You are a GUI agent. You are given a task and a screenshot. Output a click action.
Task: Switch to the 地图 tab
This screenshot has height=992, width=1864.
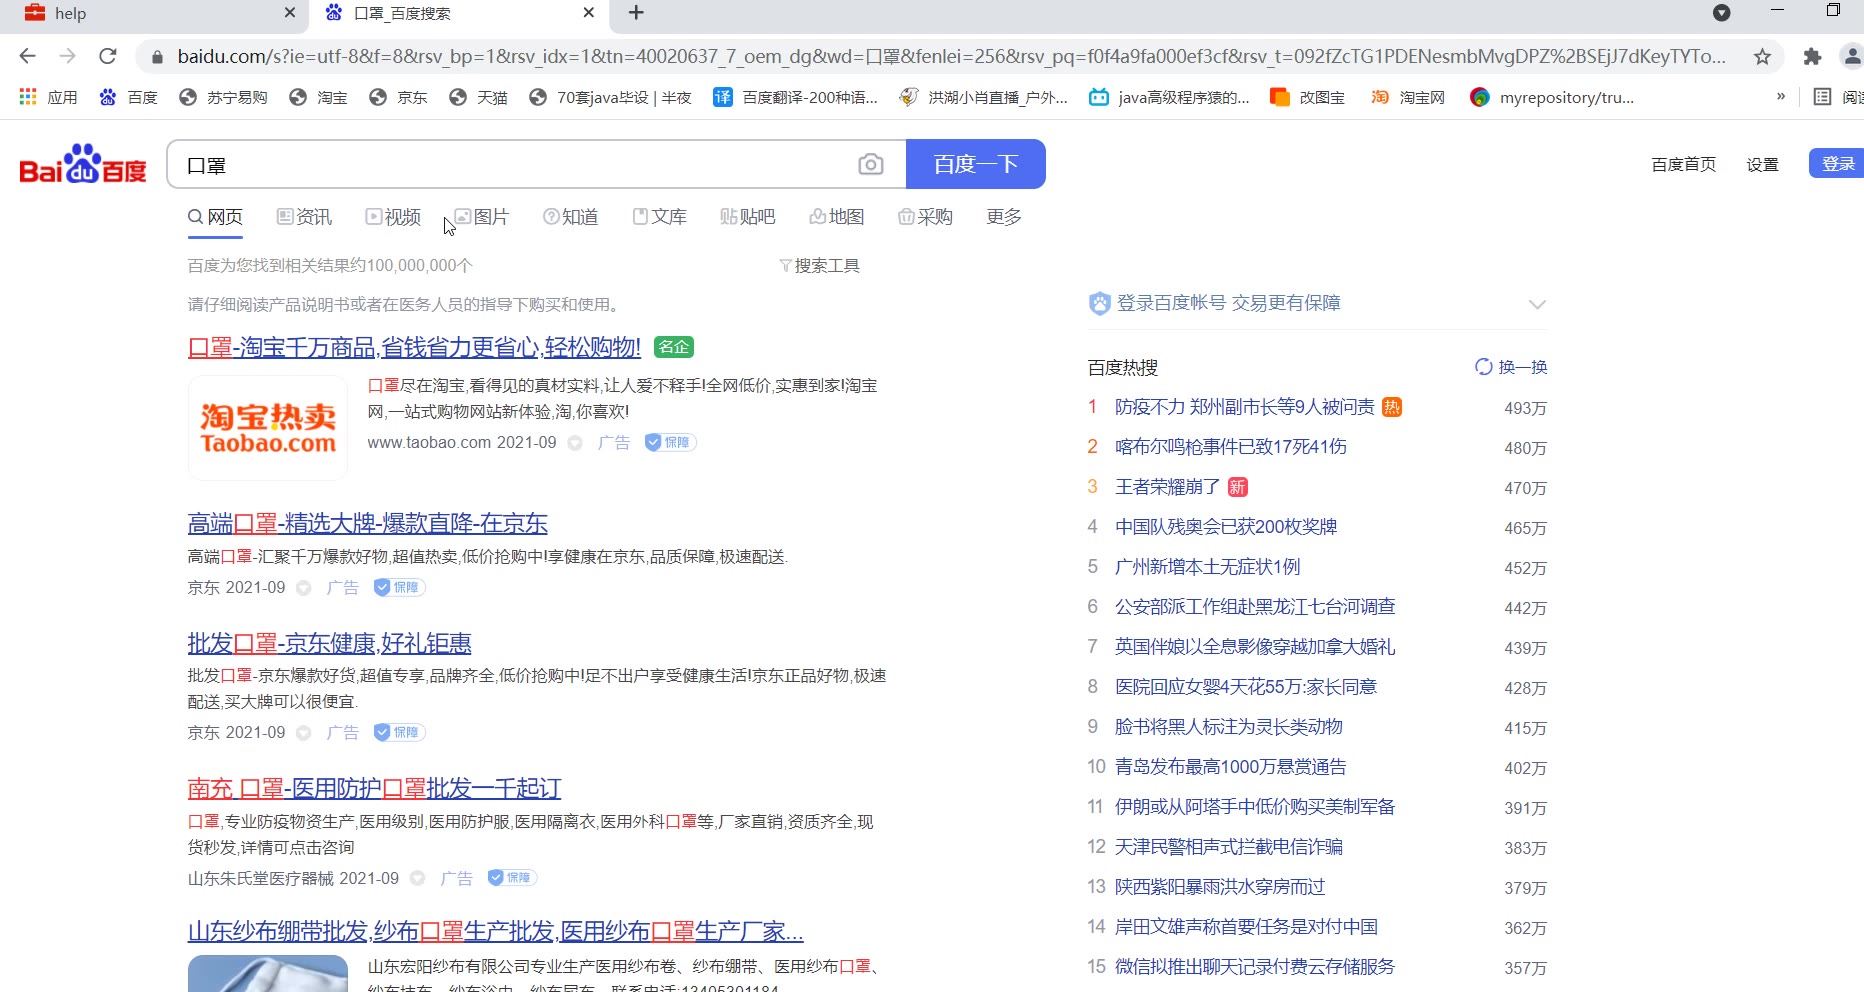point(837,217)
